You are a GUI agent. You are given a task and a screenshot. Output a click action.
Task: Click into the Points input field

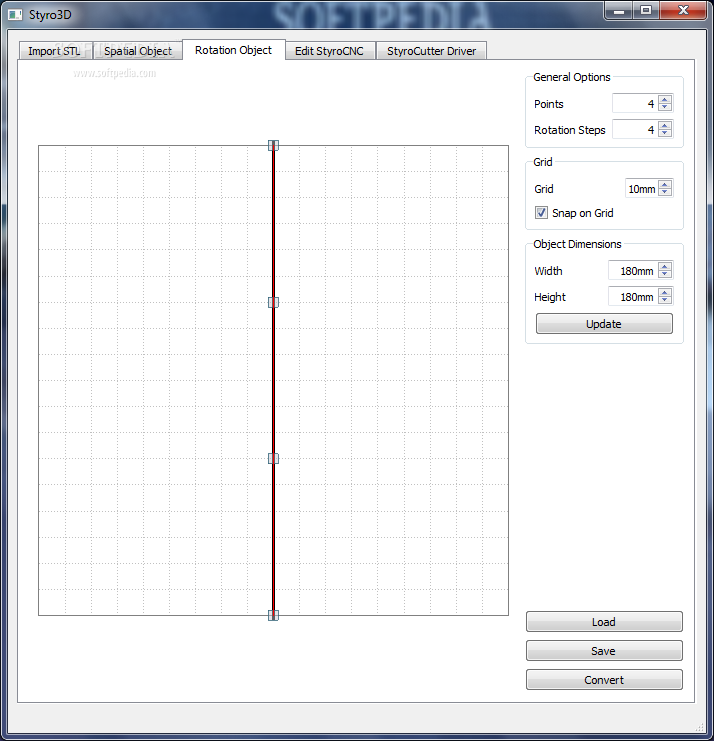pyautogui.click(x=635, y=103)
